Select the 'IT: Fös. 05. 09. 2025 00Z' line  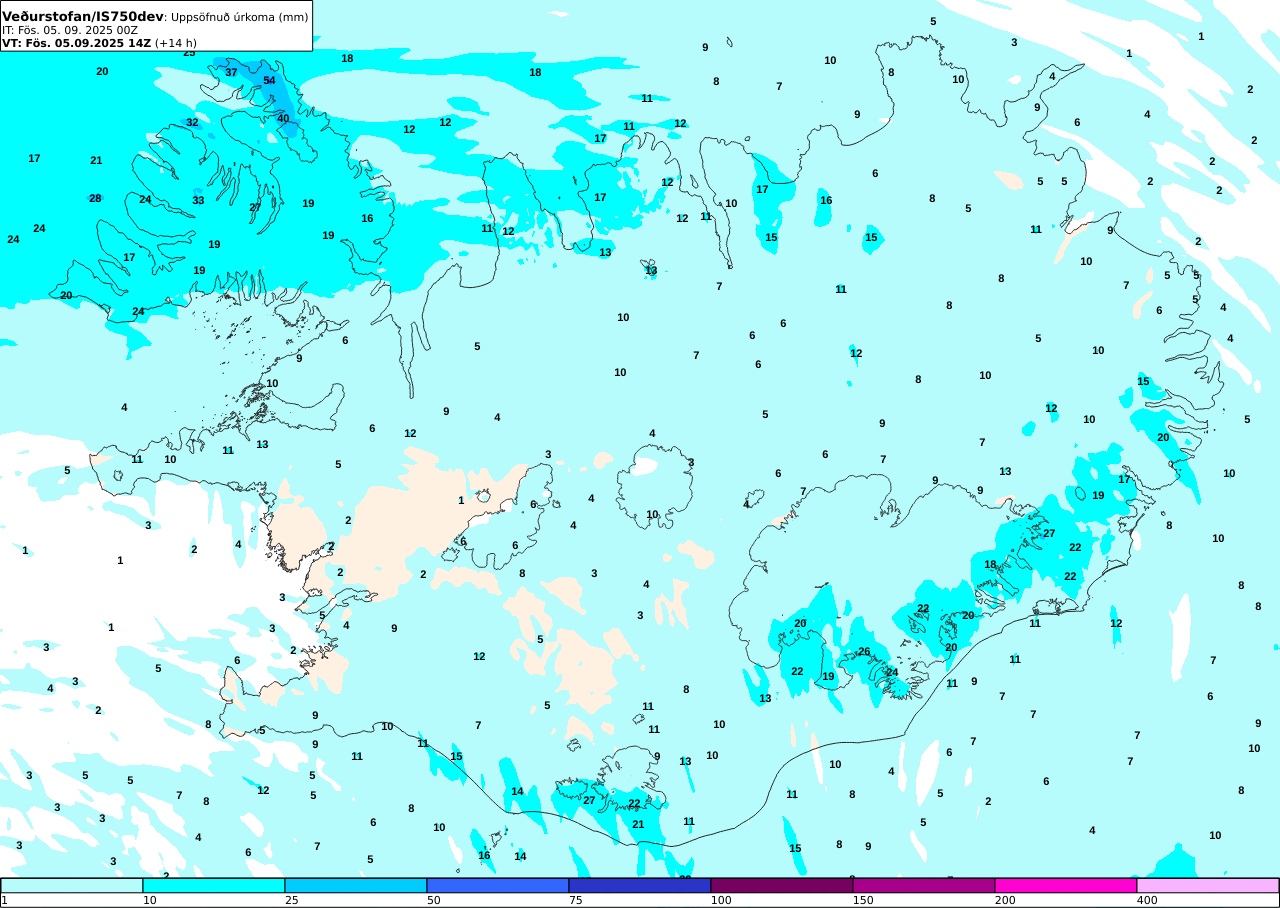click(x=70, y=30)
